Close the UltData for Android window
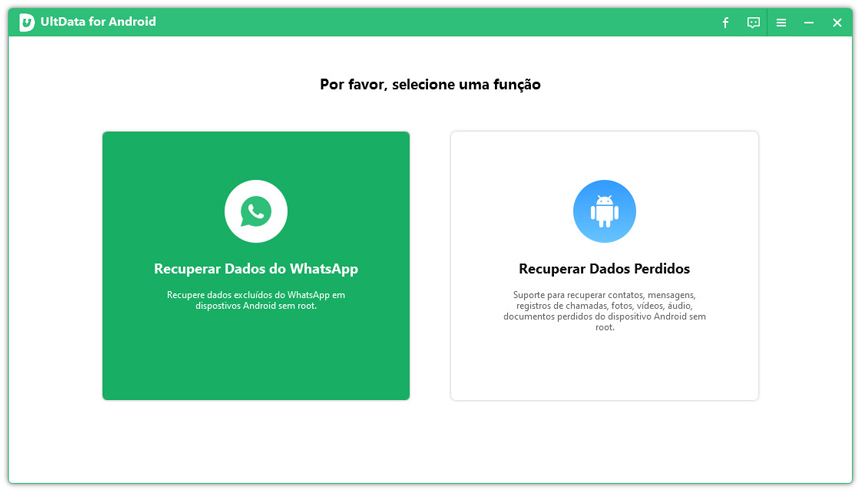 tap(837, 22)
